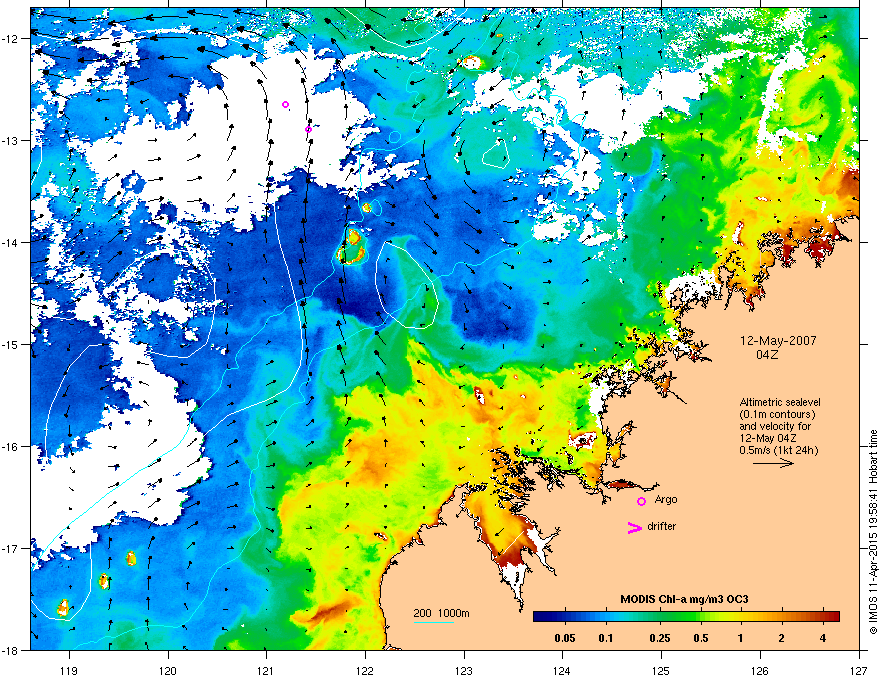Image resolution: width=880 pixels, height=680 pixels.
Task: Click the color bar value 0.05
Action: coord(565,638)
